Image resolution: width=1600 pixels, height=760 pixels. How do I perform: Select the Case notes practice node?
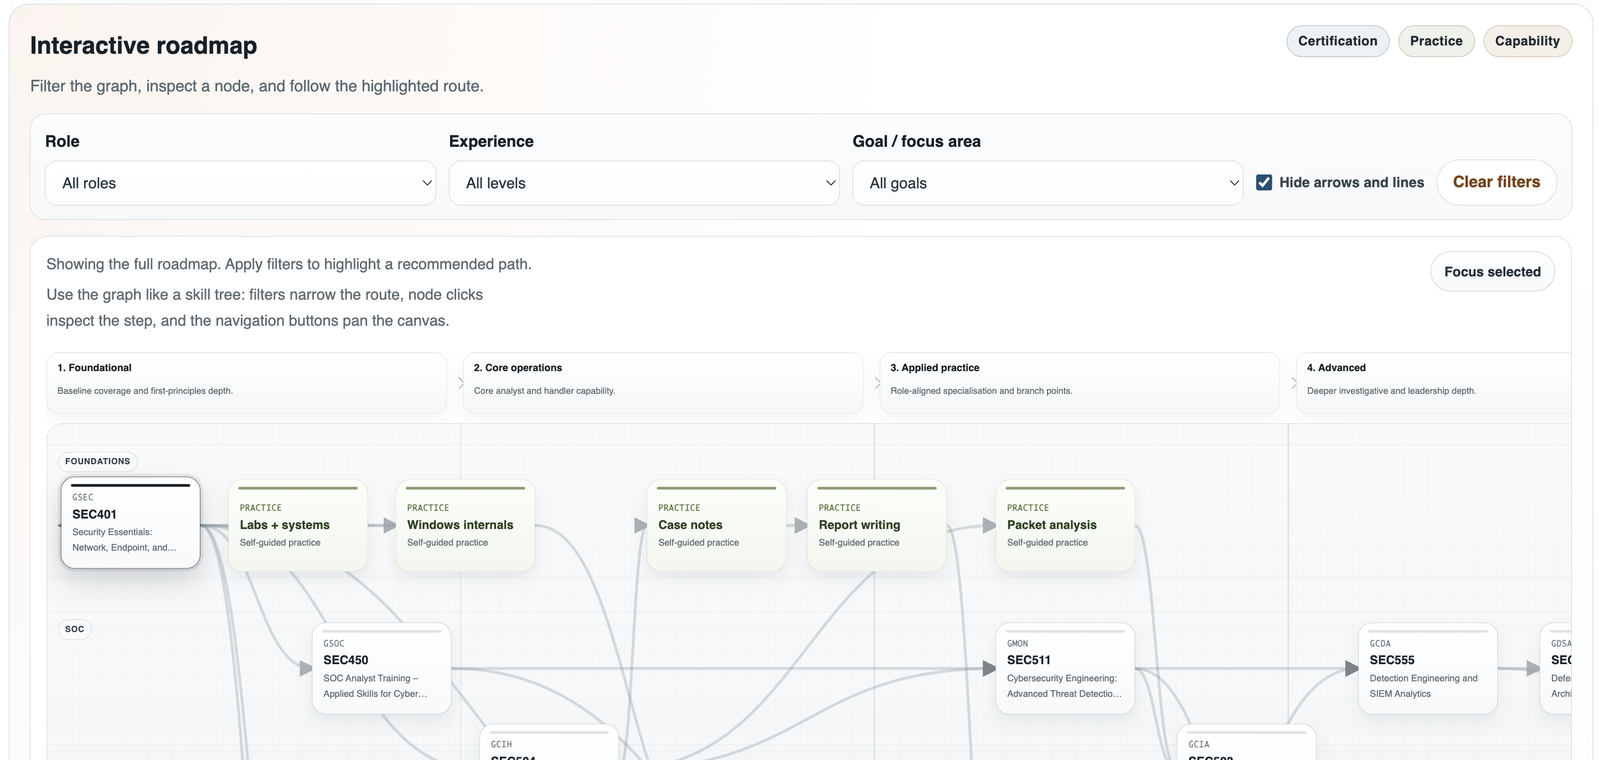[716, 525]
